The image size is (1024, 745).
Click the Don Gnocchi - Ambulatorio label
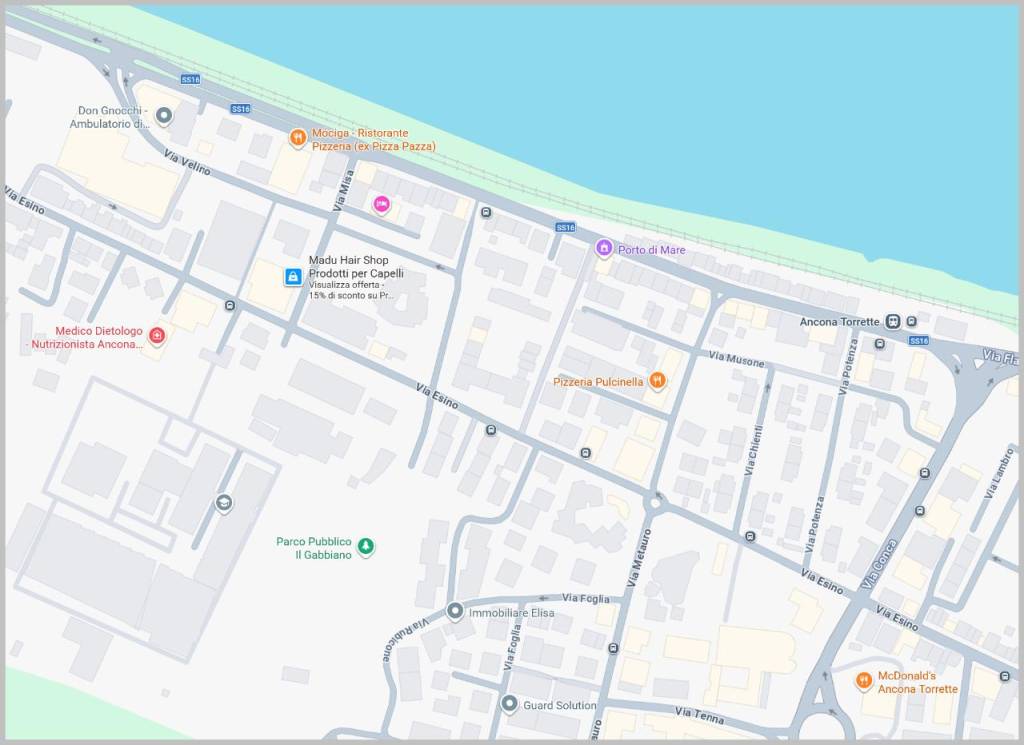click(110, 117)
